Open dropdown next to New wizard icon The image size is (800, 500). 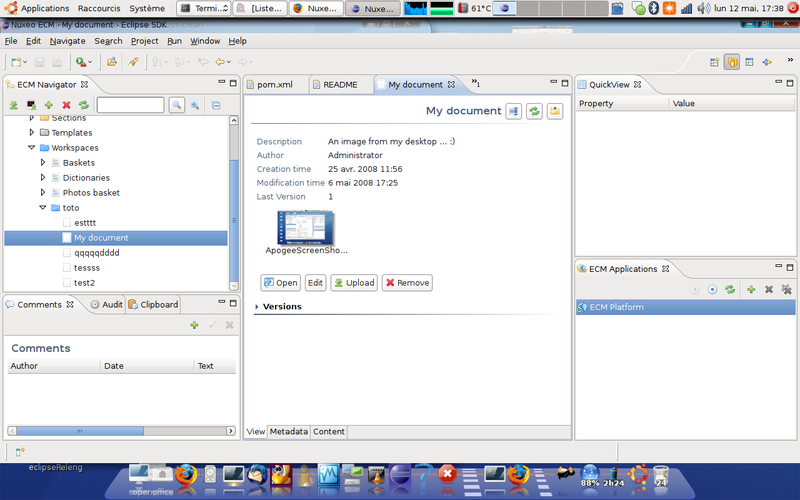click(x=24, y=62)
